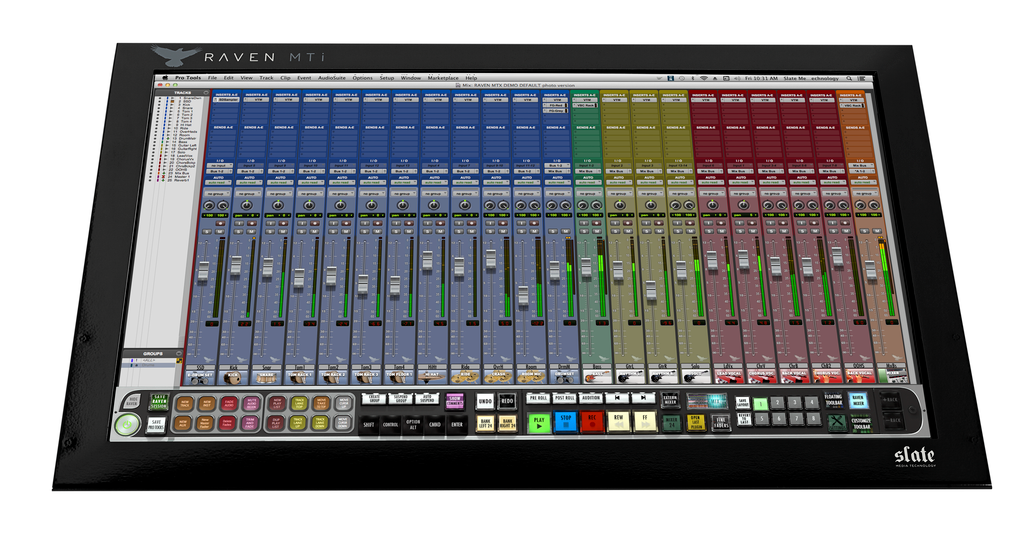The width and height of the screenshot is (1024, 547).
Task: Click the Hide Raven button
Action: click(x=132, y=401)
